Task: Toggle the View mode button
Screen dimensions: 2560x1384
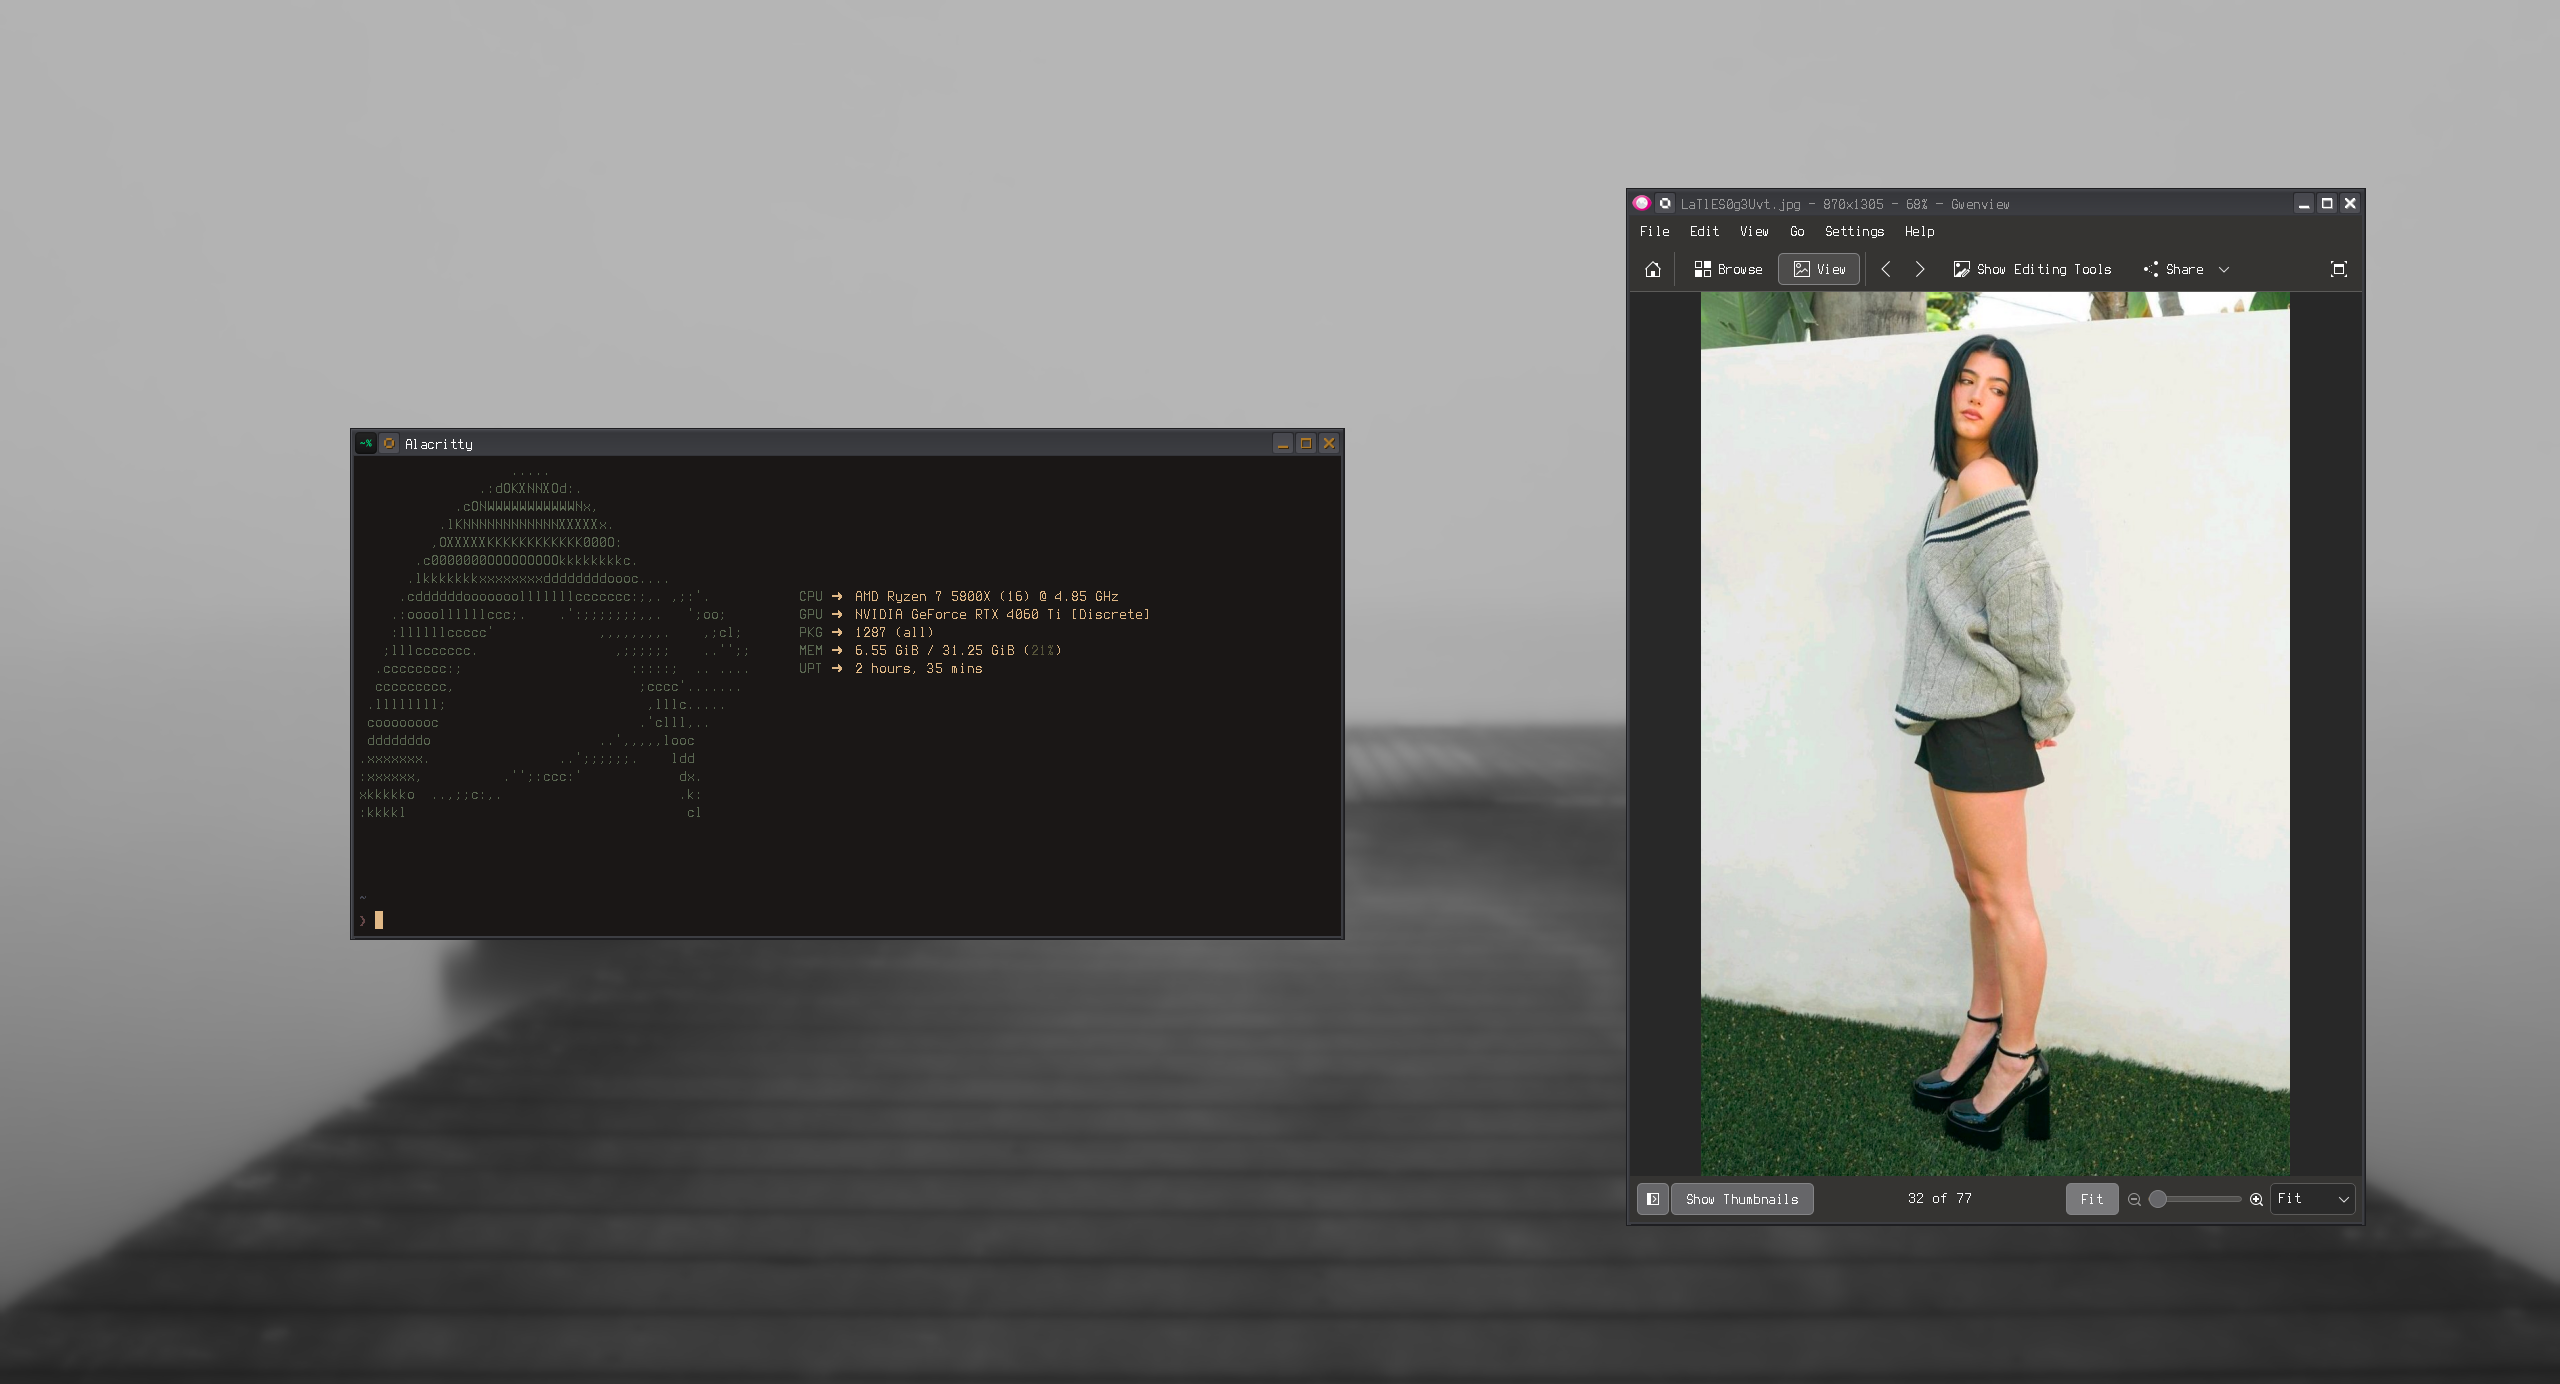Action: point(1819,269)
